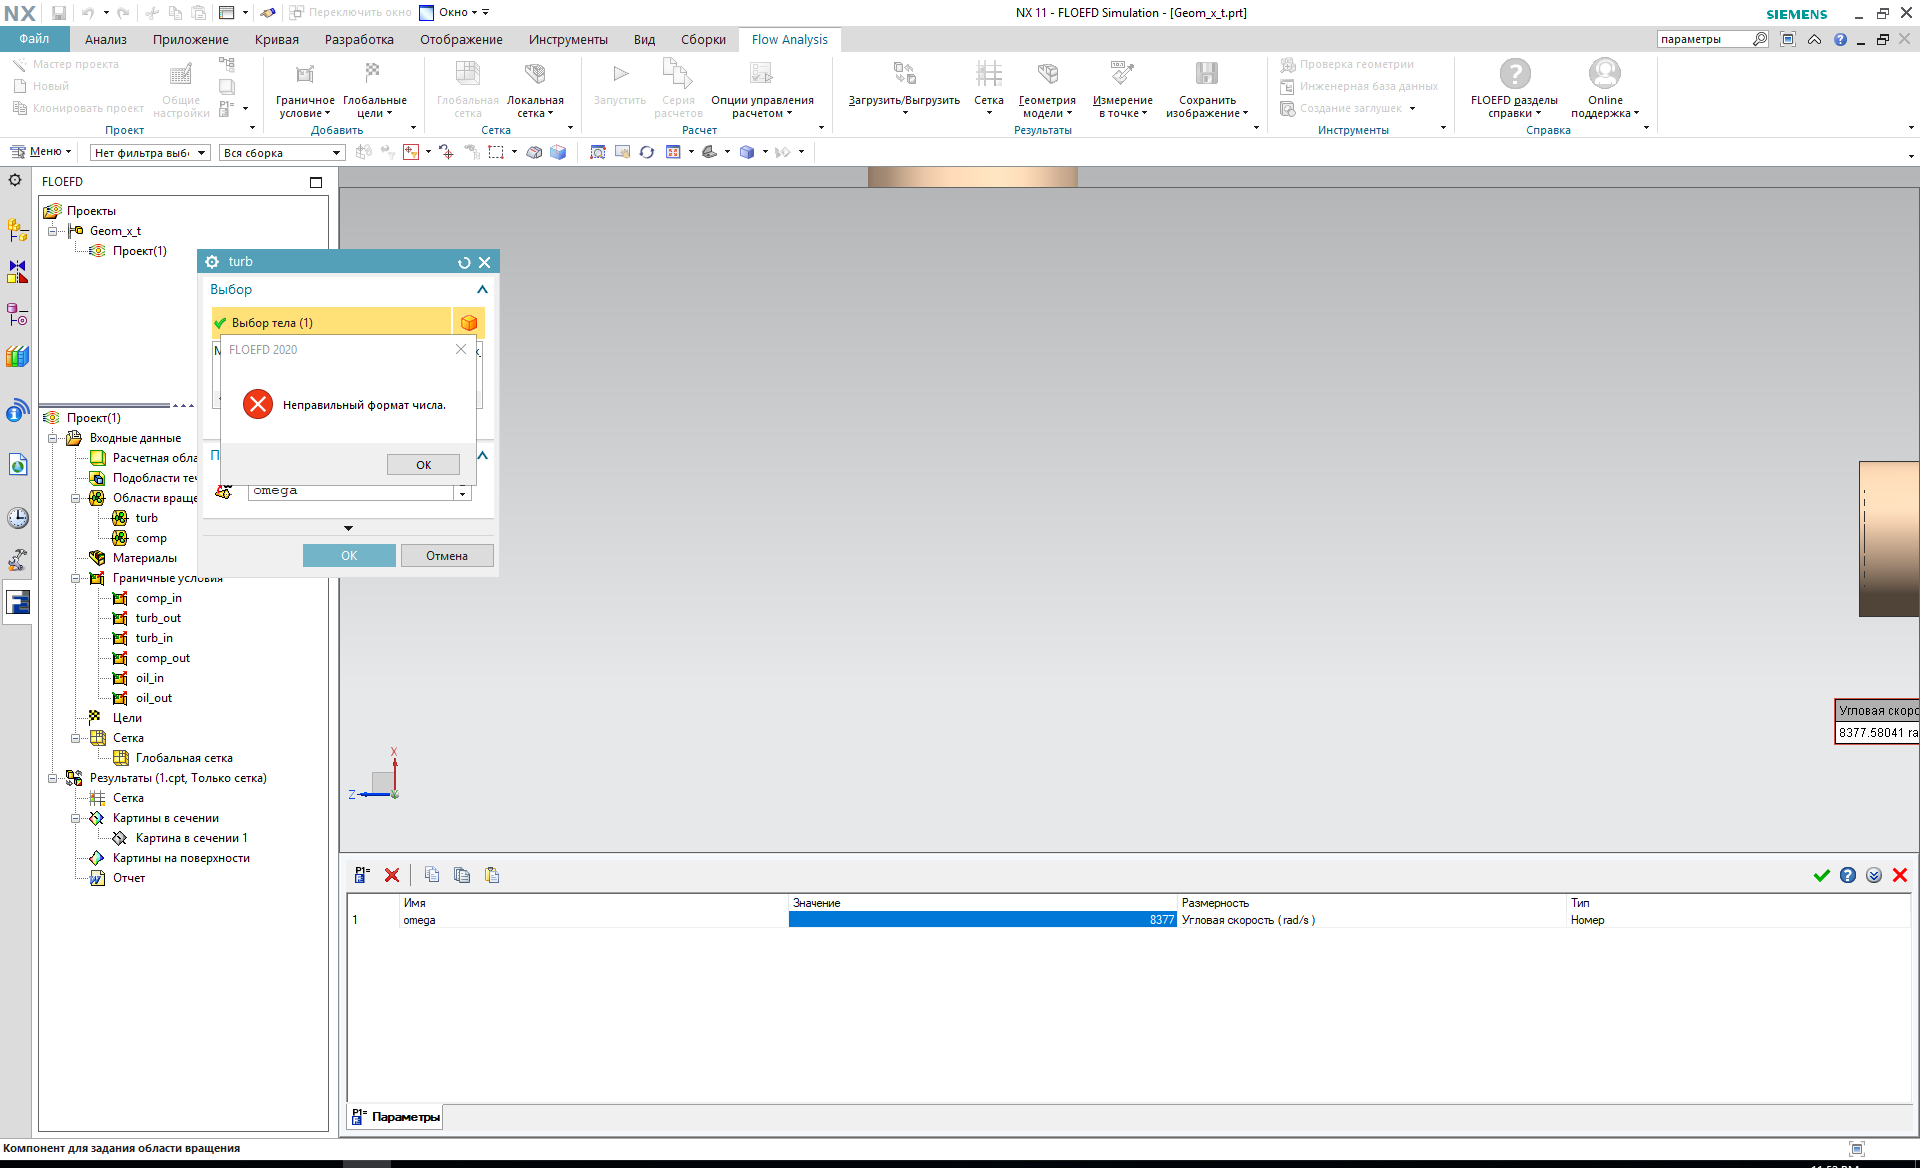Open the Вся сборка scope dropdown
The width and height of the screenshot is (1920, 1168).
282,153
